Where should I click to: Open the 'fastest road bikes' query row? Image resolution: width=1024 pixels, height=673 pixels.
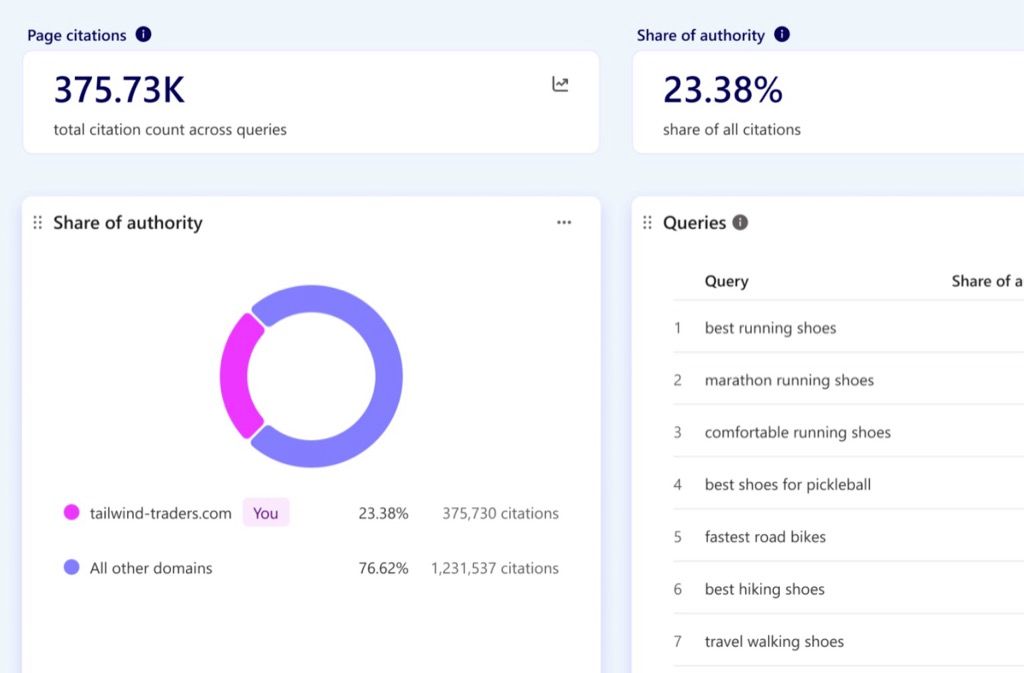[x=848, y=537]
